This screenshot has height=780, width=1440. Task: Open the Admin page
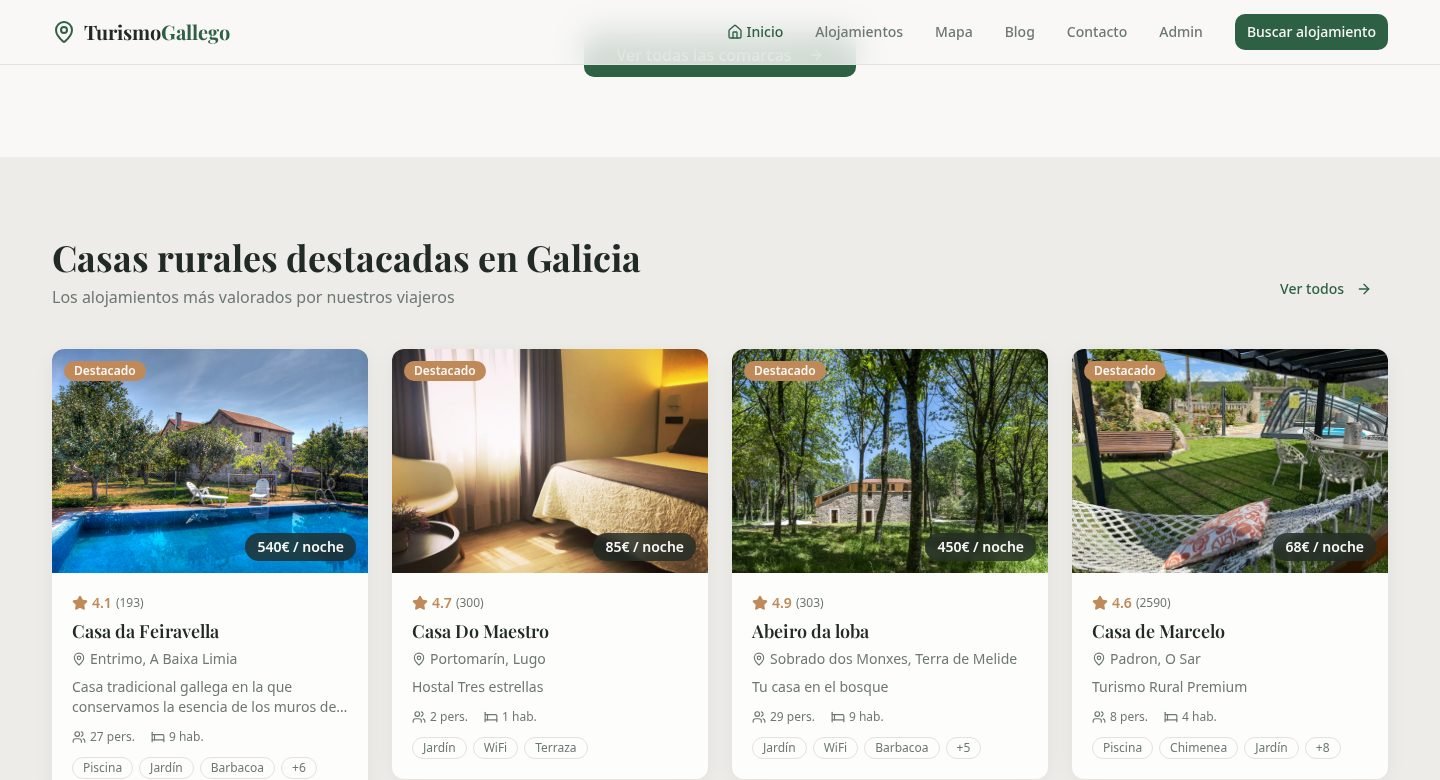(x=1181, y=32)
